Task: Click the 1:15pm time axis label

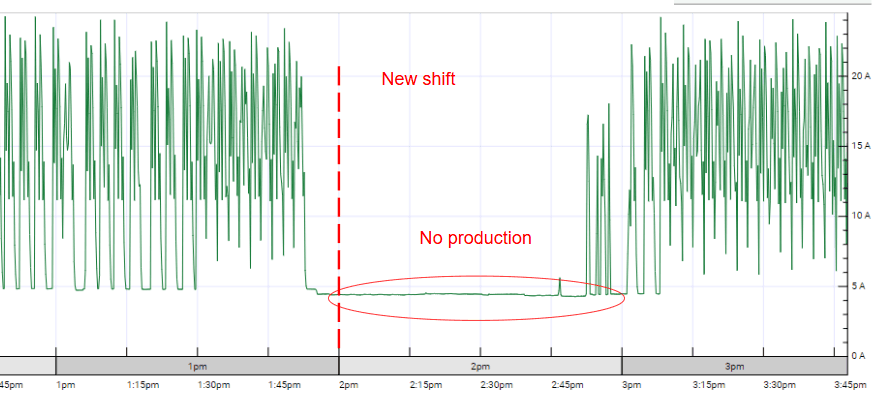Action: tap(143, 385)
